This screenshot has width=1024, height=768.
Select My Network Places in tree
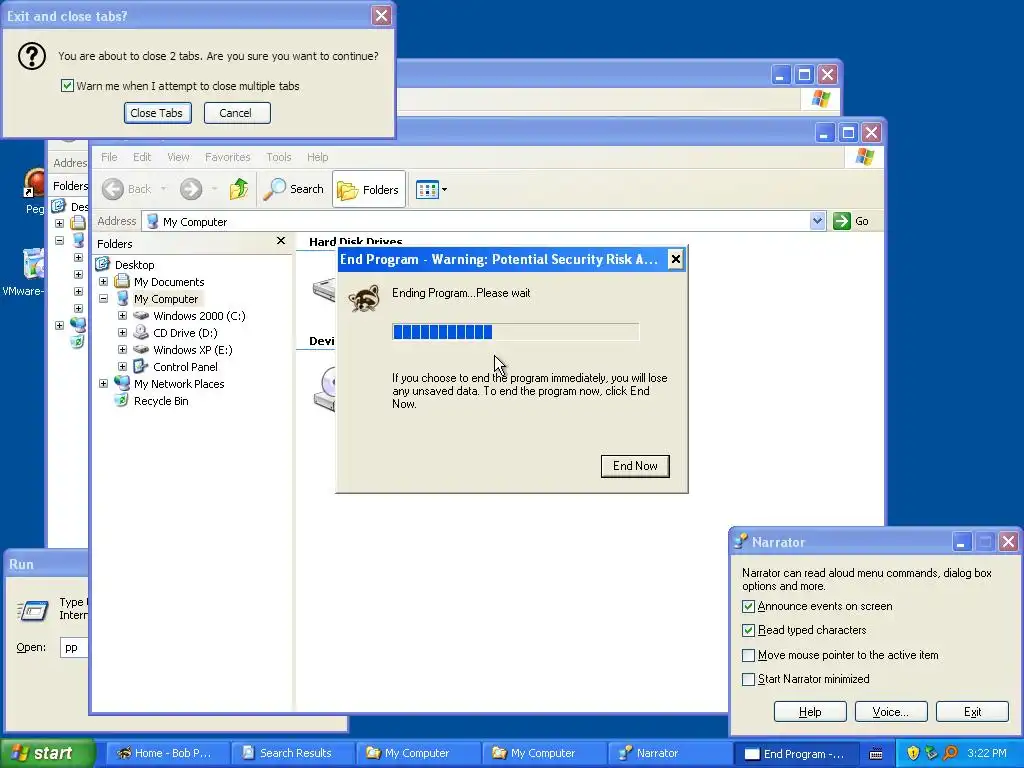[x=178, y=383]
